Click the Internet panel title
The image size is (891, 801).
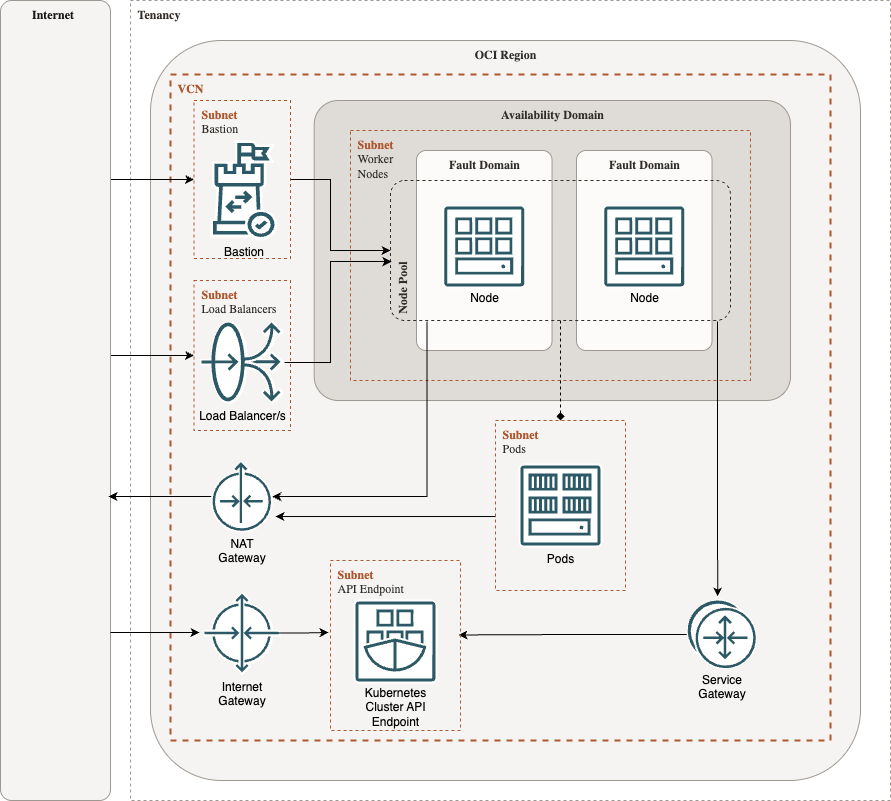click(53, 15)
